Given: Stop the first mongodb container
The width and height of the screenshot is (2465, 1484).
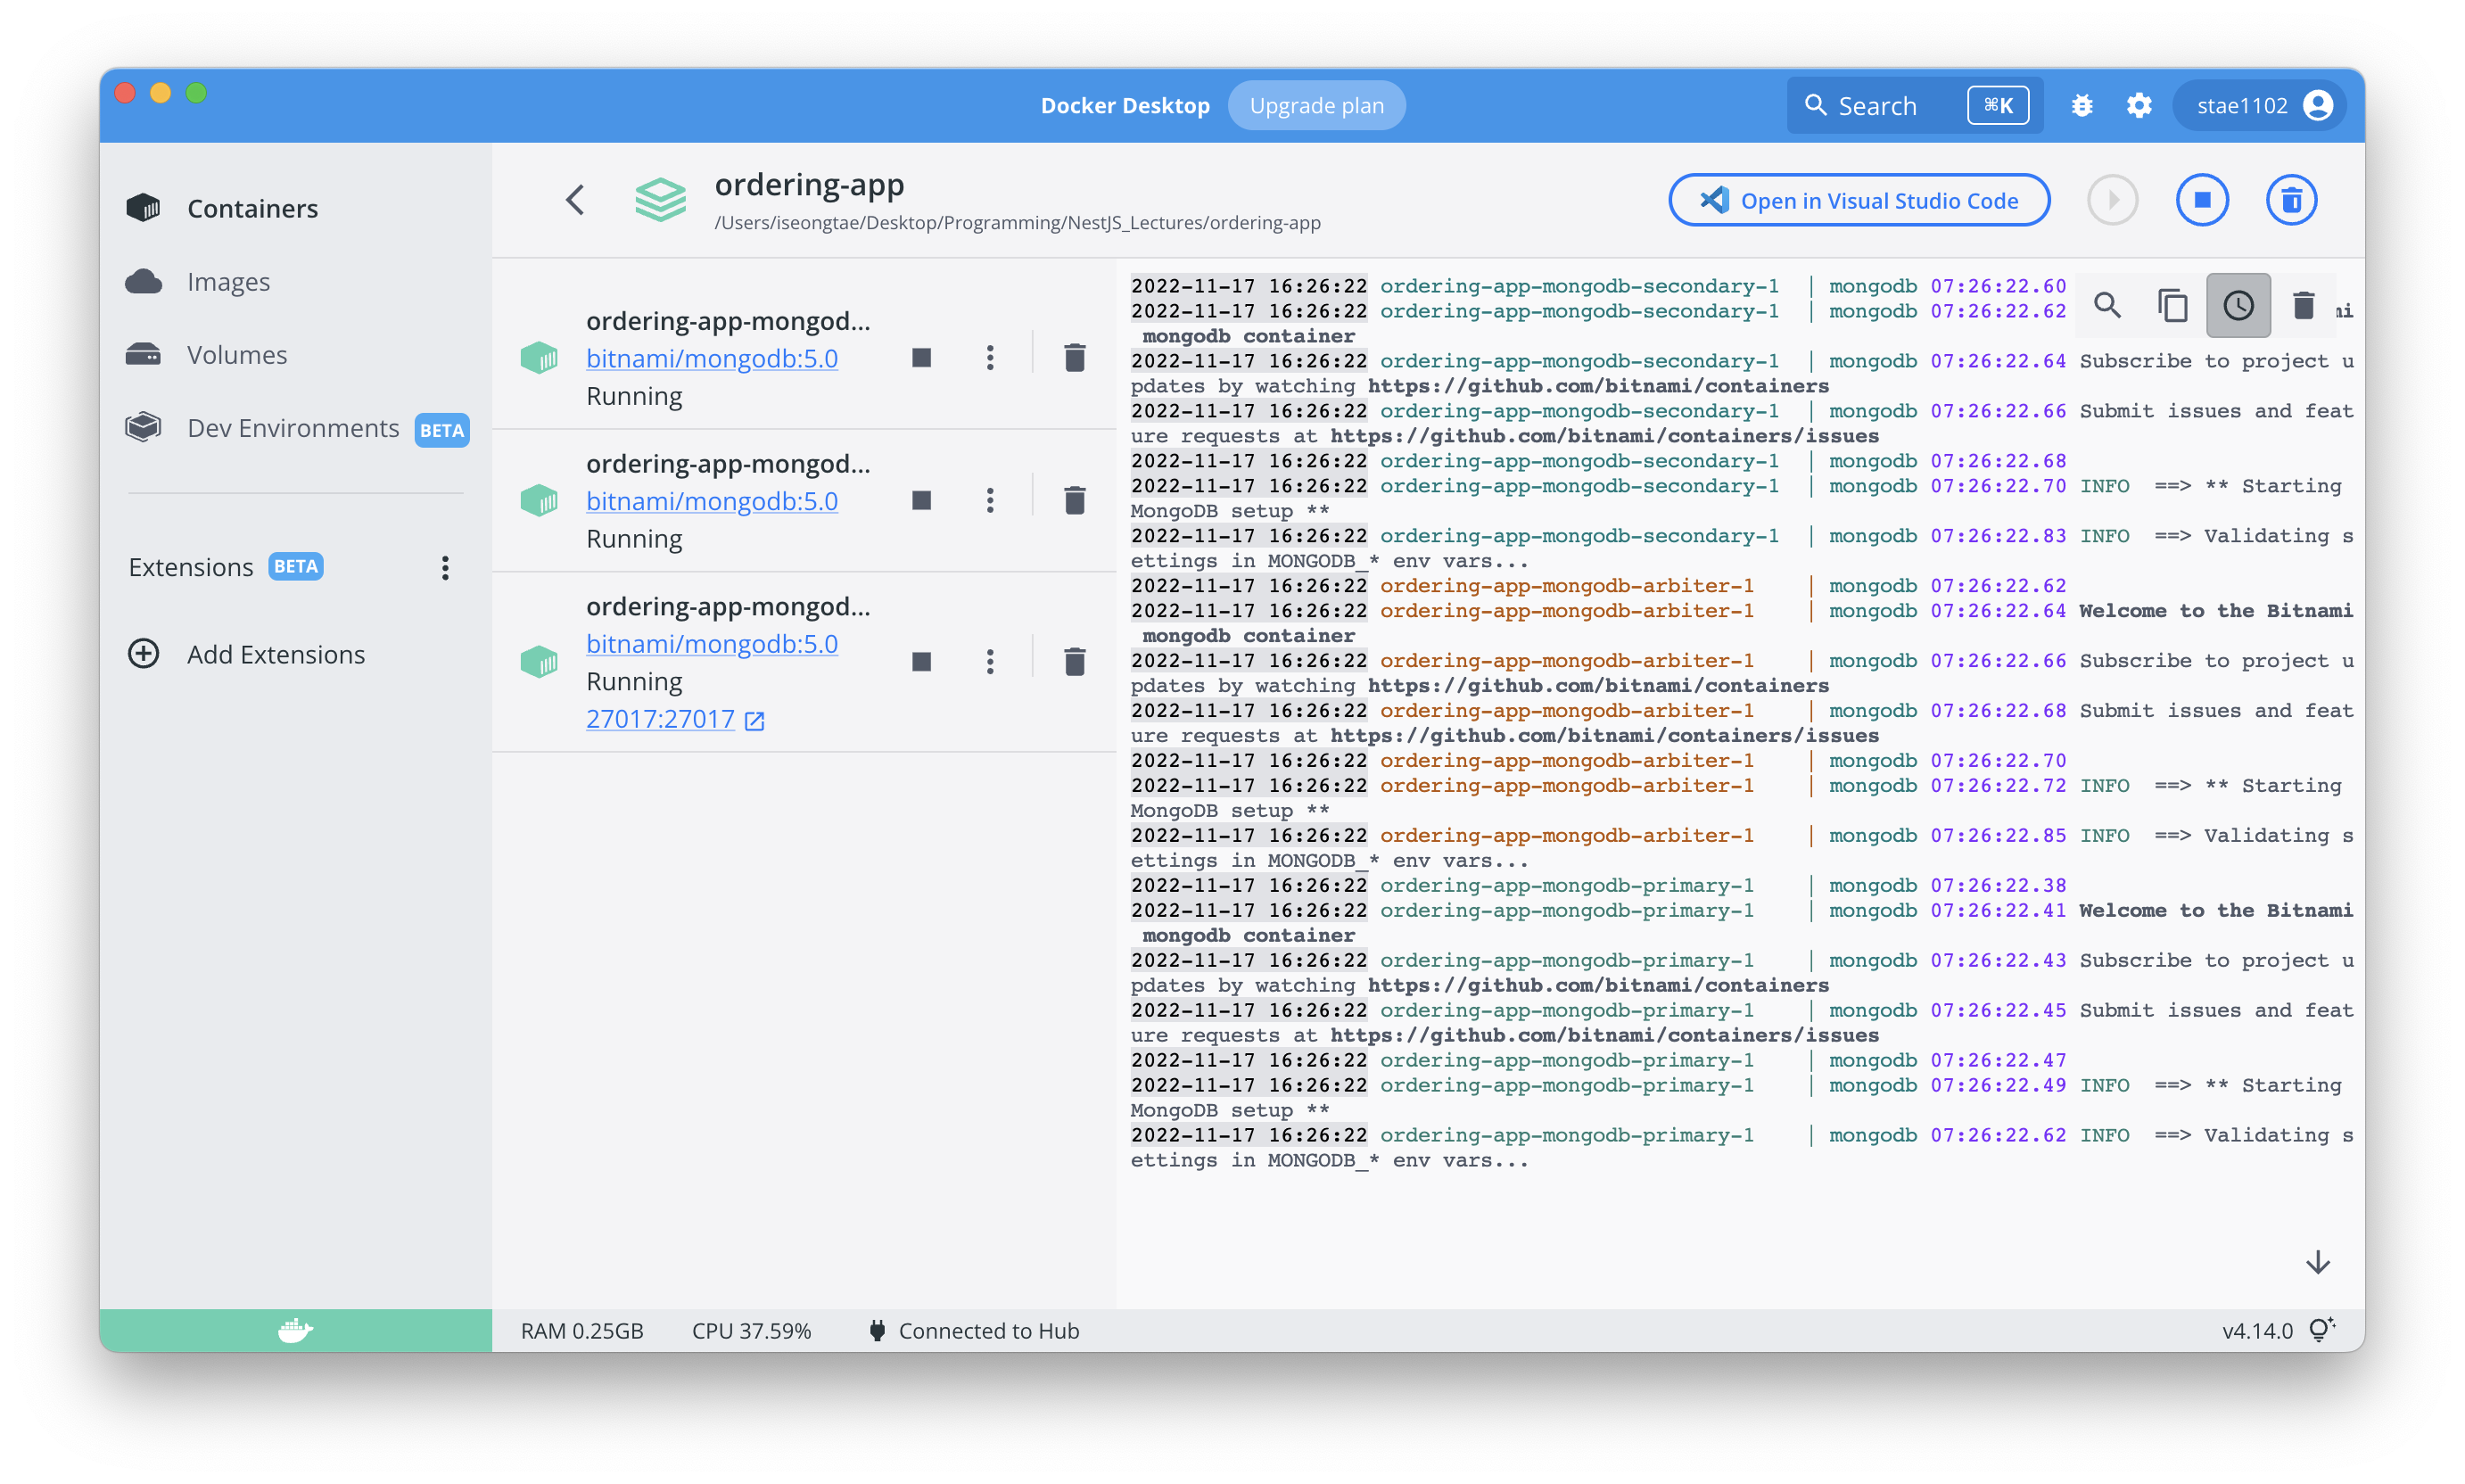Looking at the screenshot, I should pyautogui.click(x=921, y=358).
